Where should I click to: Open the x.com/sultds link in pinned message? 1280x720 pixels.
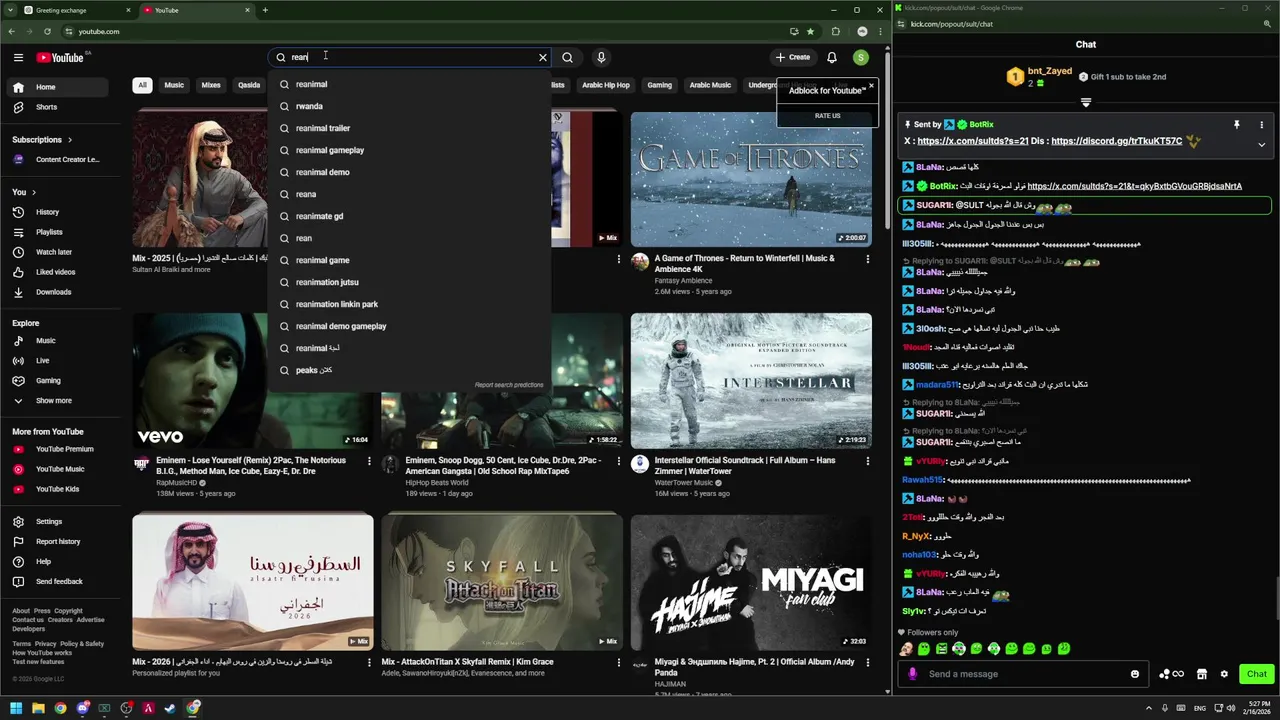pos(973,141)
